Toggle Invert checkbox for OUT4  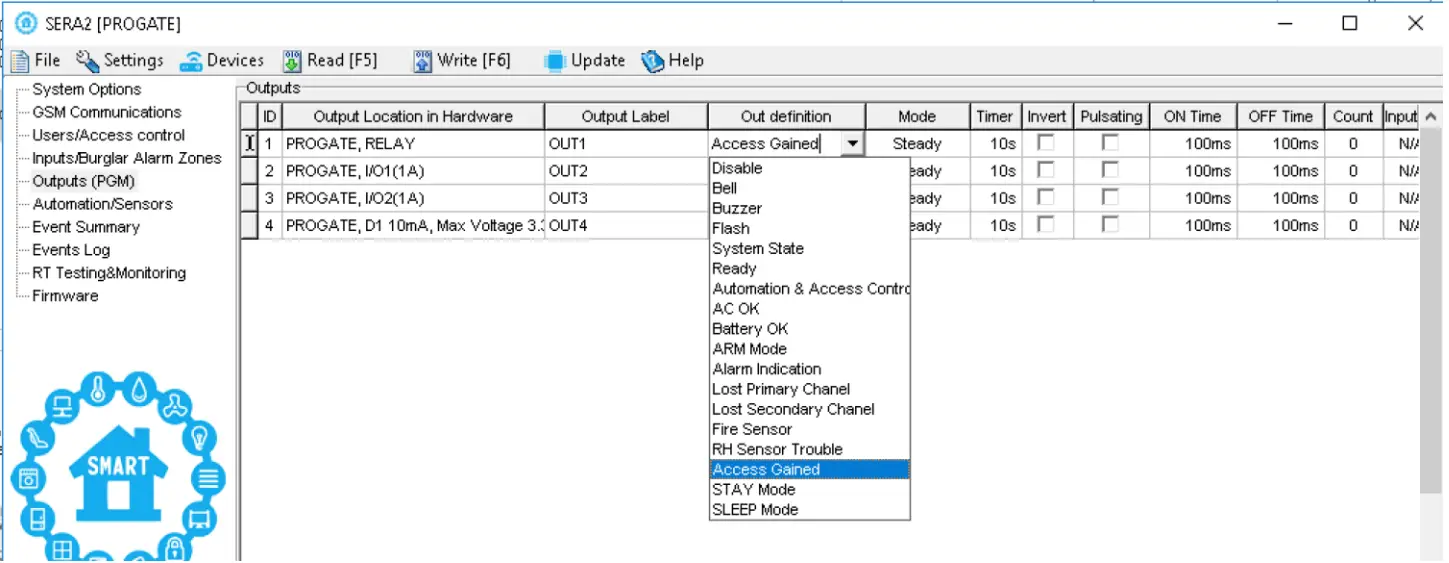(1046, 225)
